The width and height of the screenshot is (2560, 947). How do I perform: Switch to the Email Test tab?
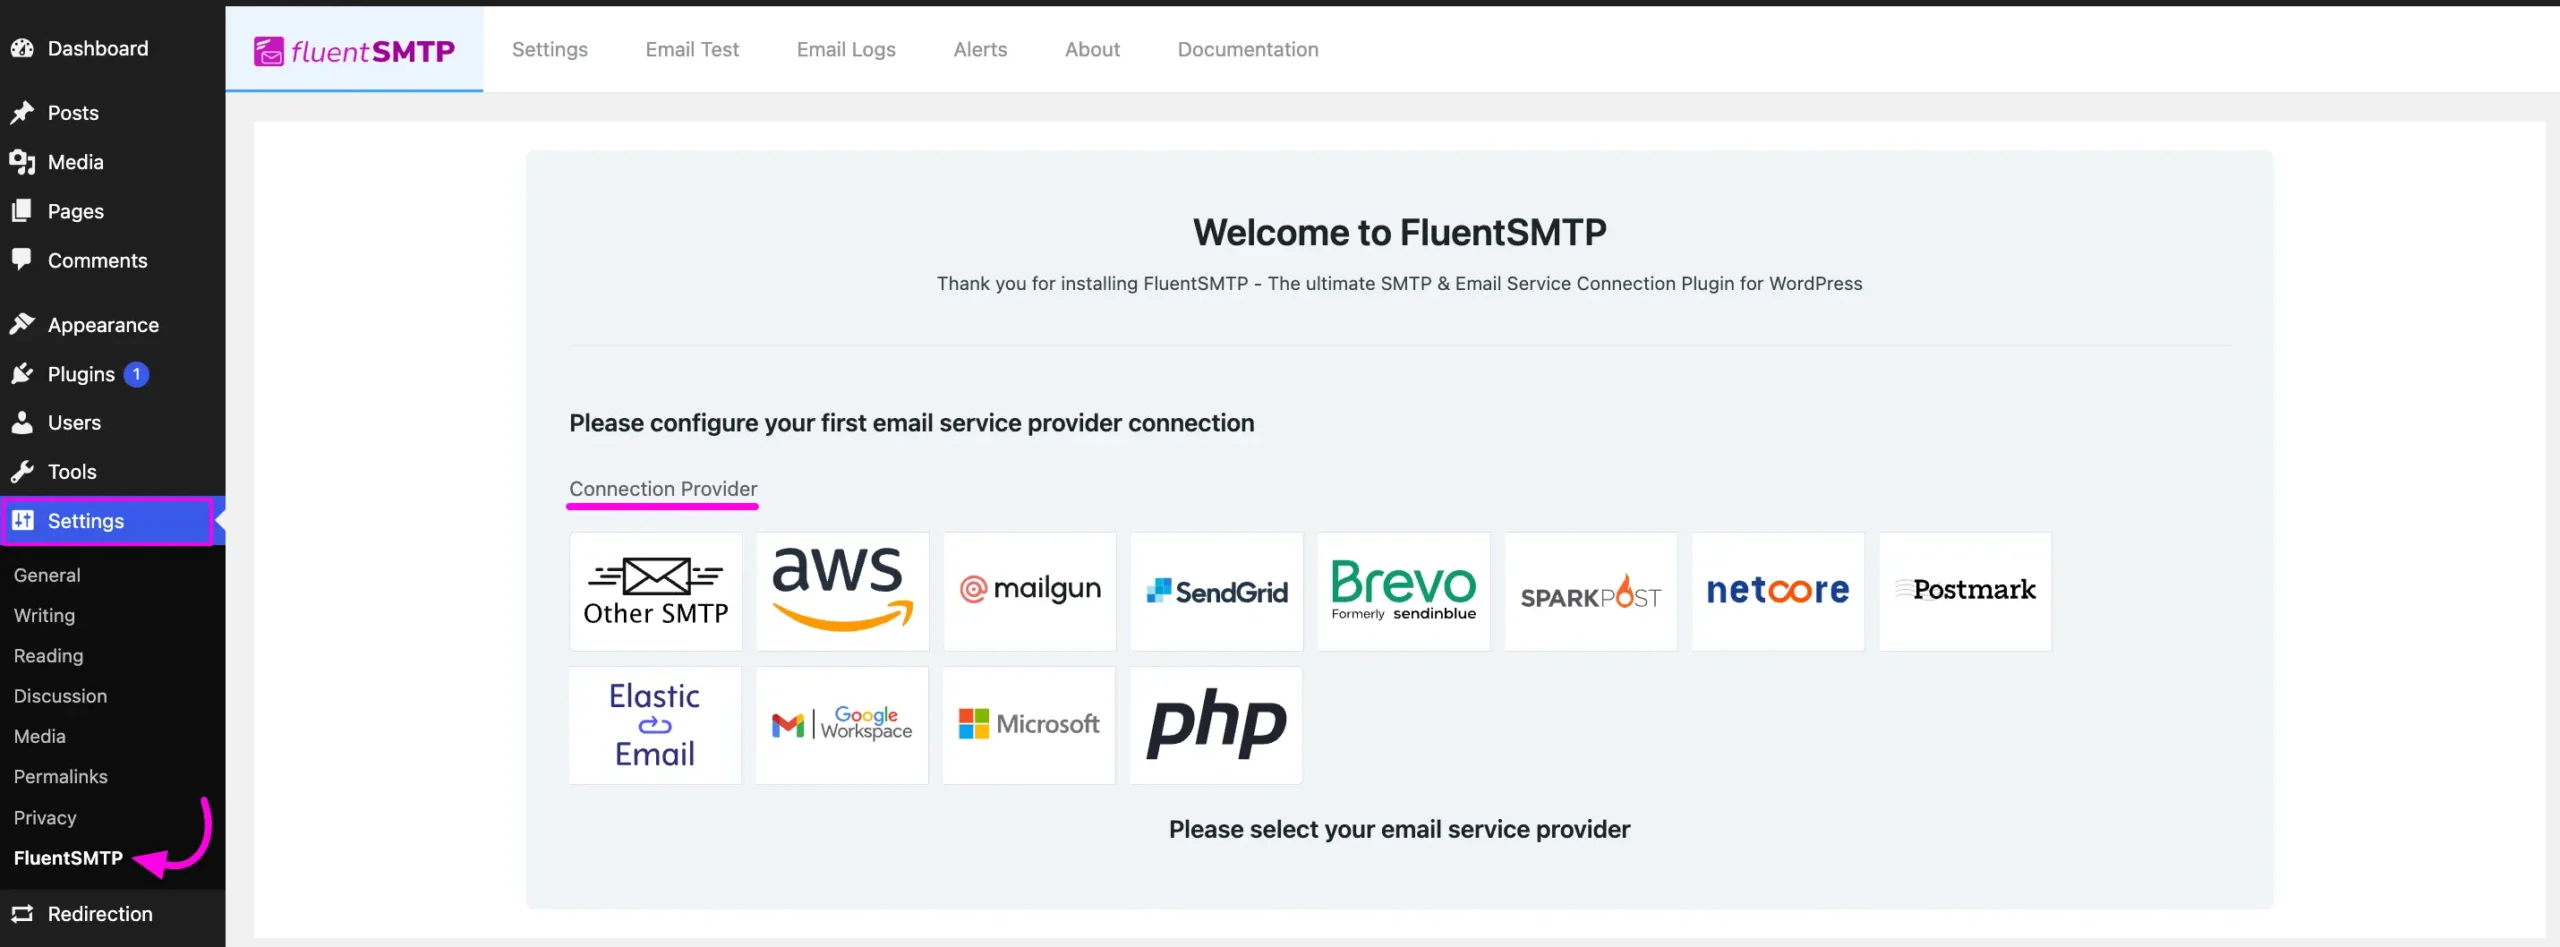[692, 49]
